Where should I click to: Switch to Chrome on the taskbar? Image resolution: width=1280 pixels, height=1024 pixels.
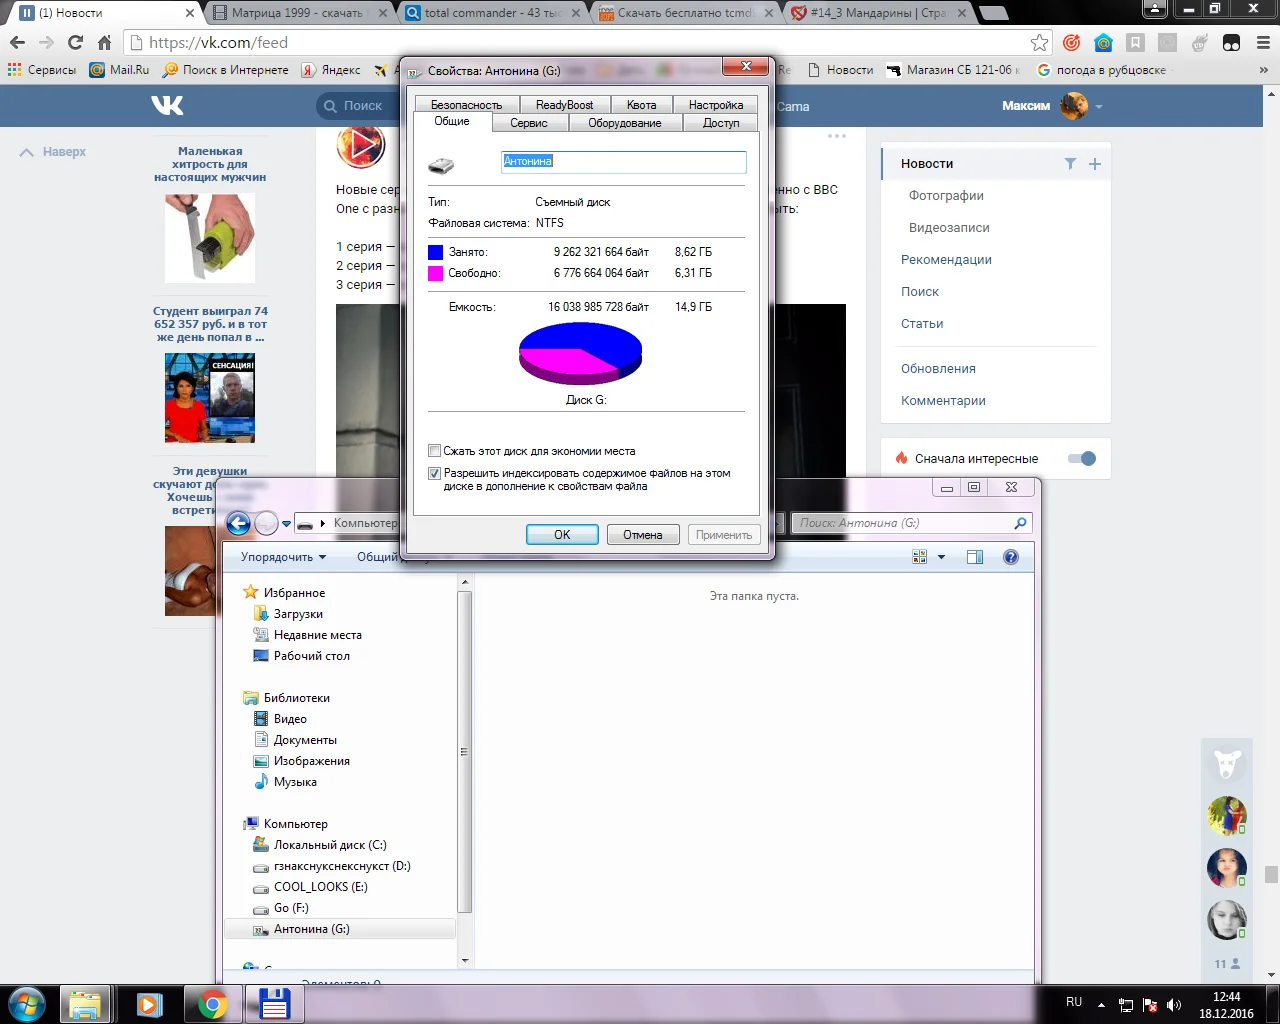[x=212, y=1004]
